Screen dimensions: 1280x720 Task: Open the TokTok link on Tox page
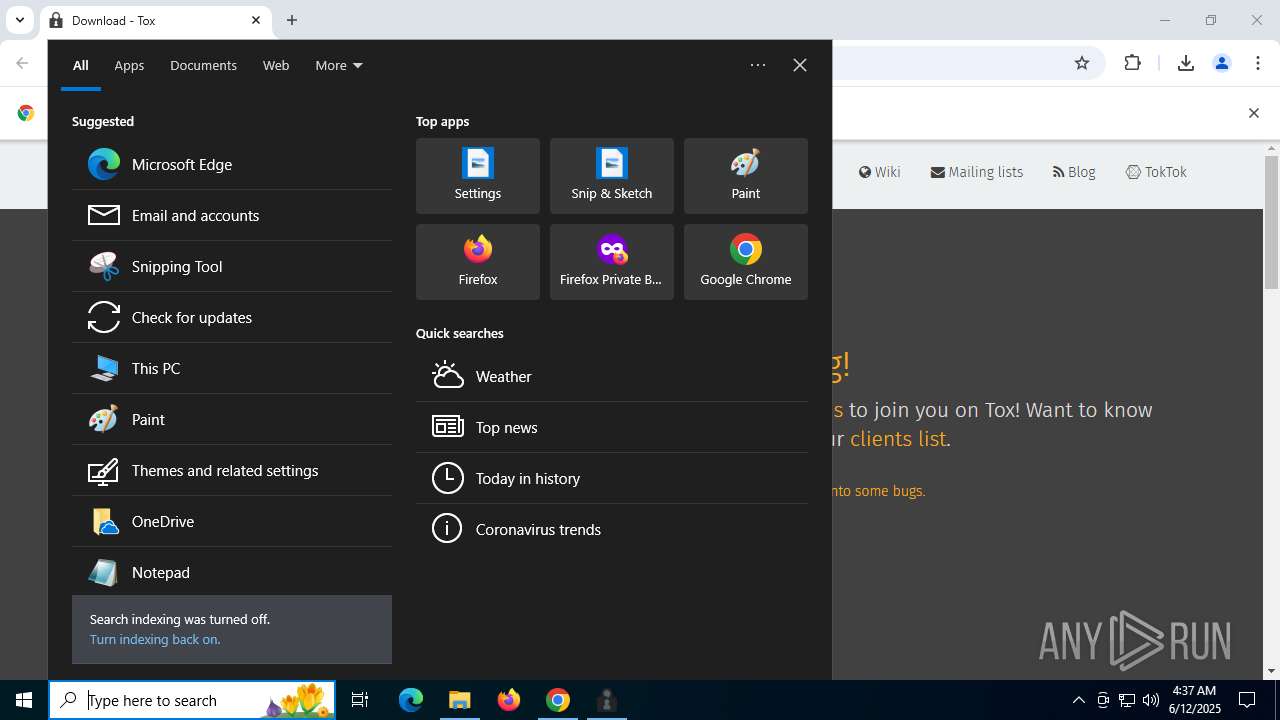tap(1156, 172)
